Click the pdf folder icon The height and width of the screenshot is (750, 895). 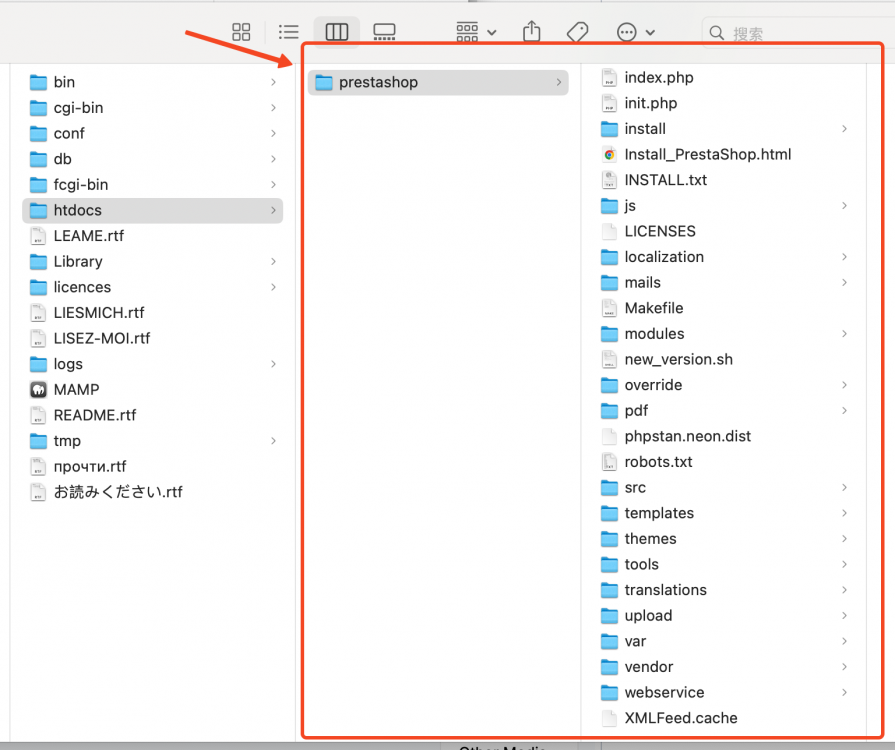(610, 410)
